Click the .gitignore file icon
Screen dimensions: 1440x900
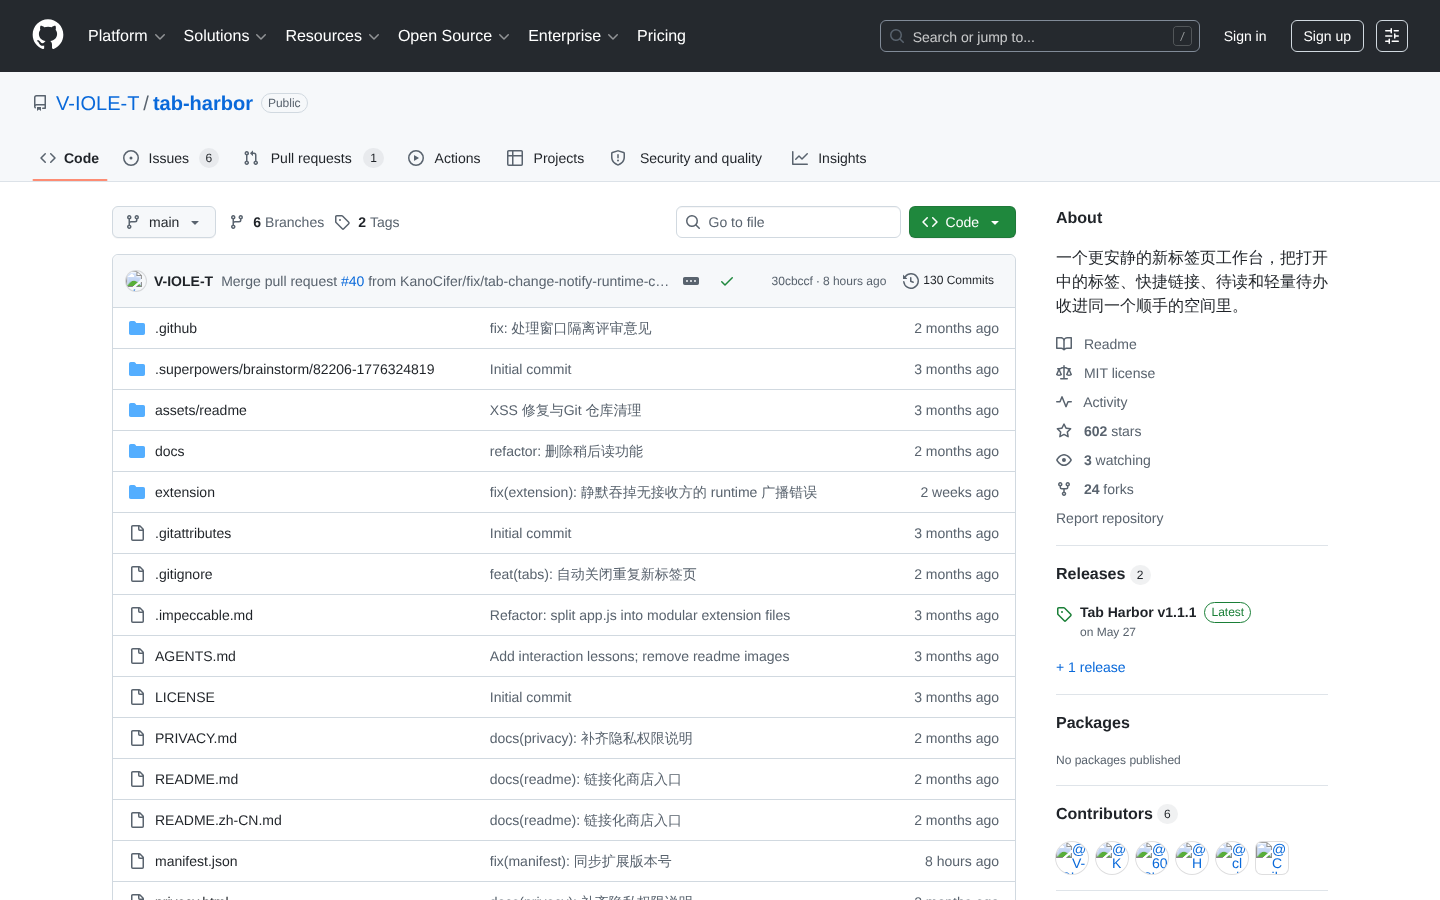click(137, 574)
